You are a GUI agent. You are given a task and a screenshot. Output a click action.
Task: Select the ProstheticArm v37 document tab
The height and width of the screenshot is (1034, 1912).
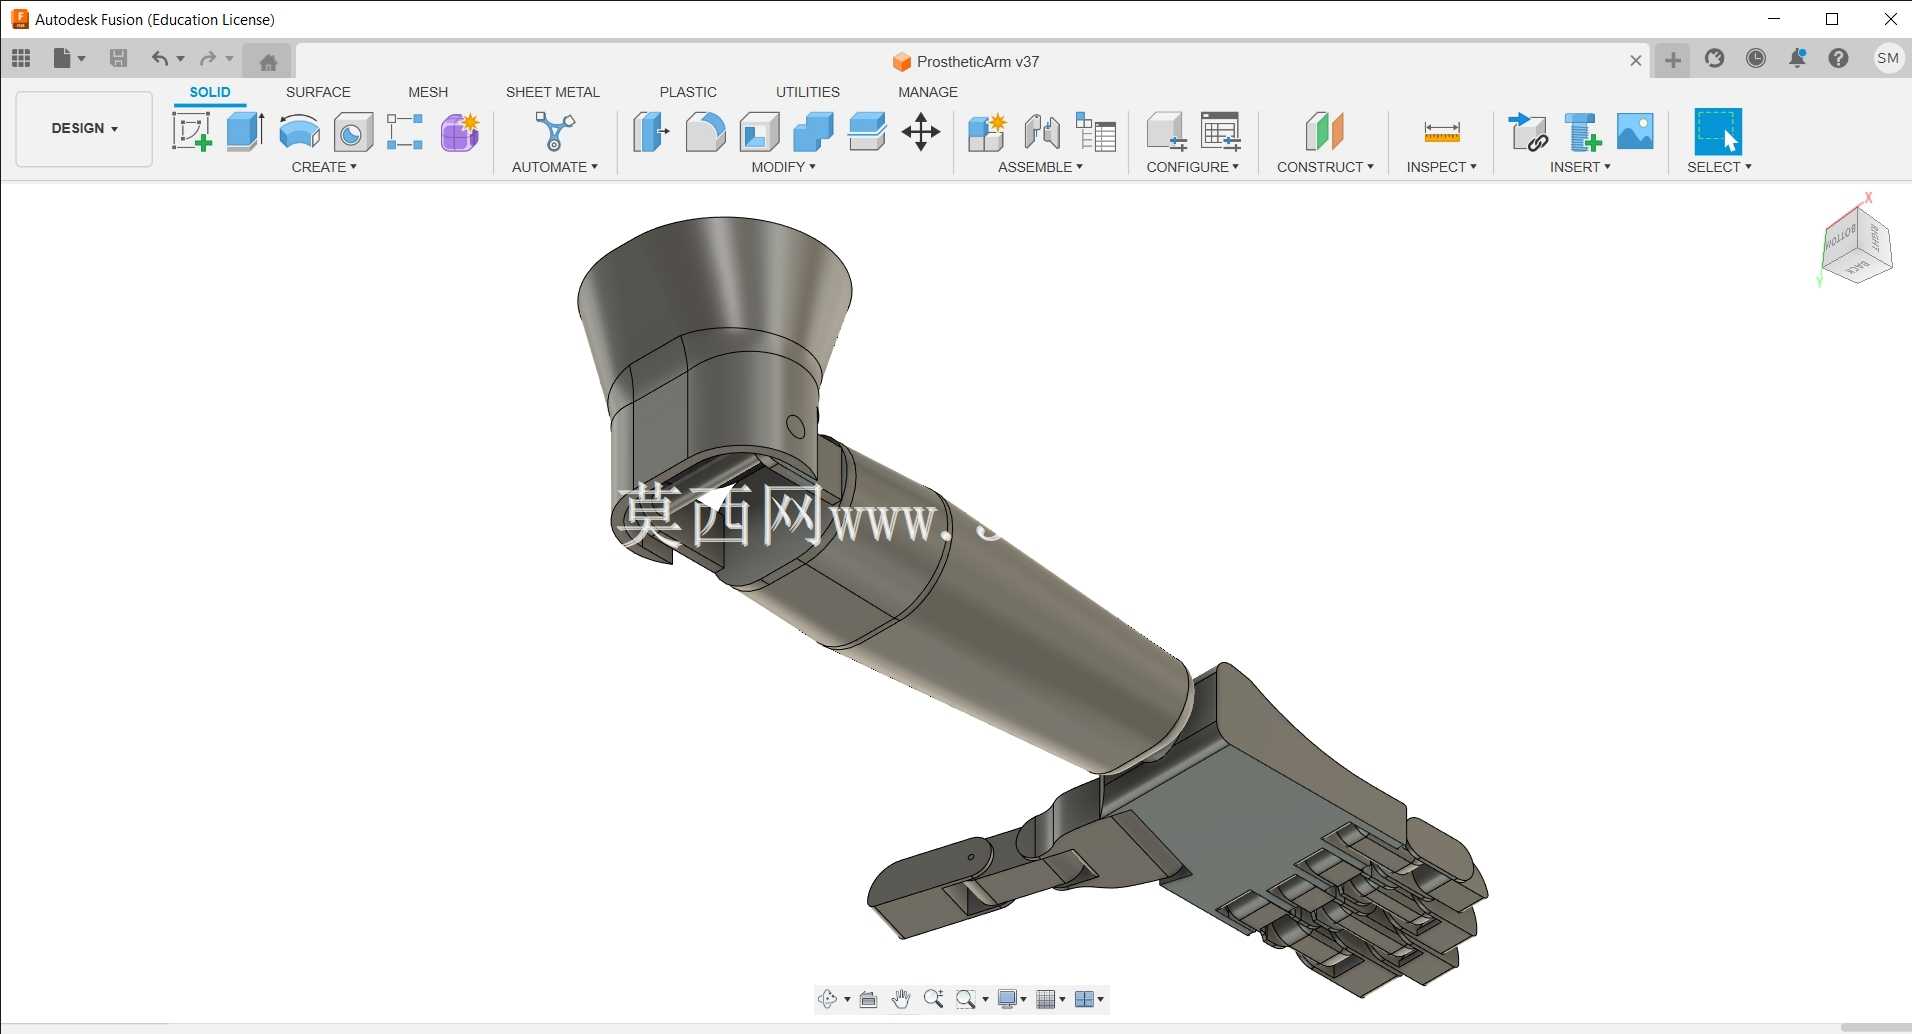(966, 61)
